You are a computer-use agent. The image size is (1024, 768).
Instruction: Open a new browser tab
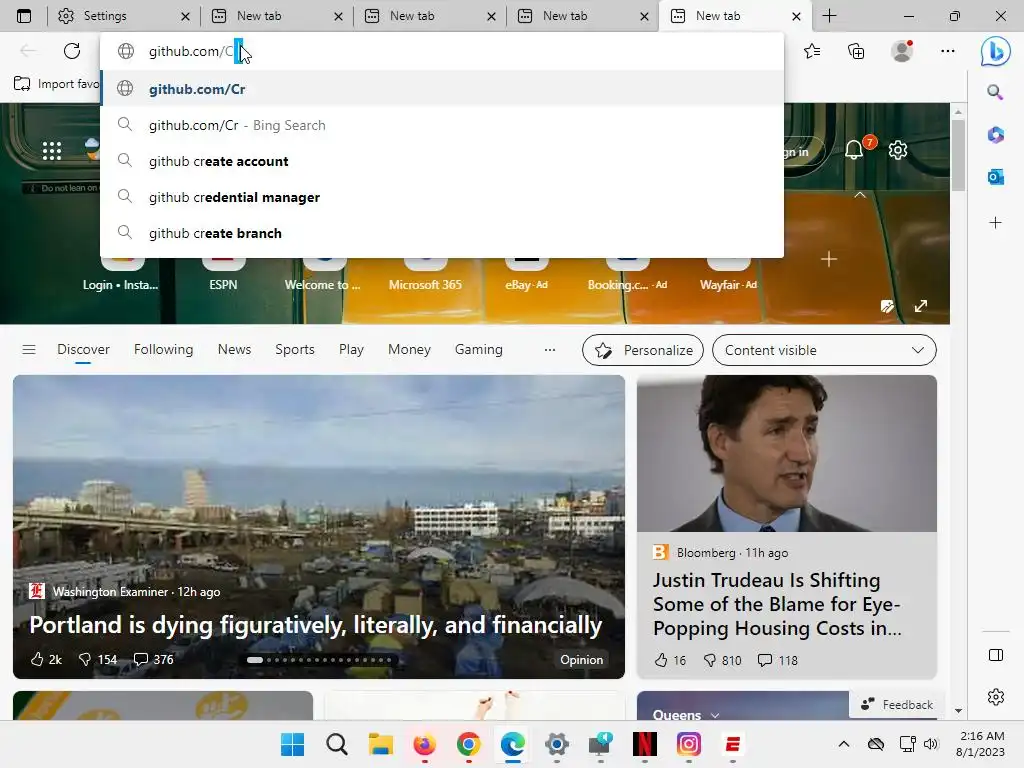tap(829, 16)
